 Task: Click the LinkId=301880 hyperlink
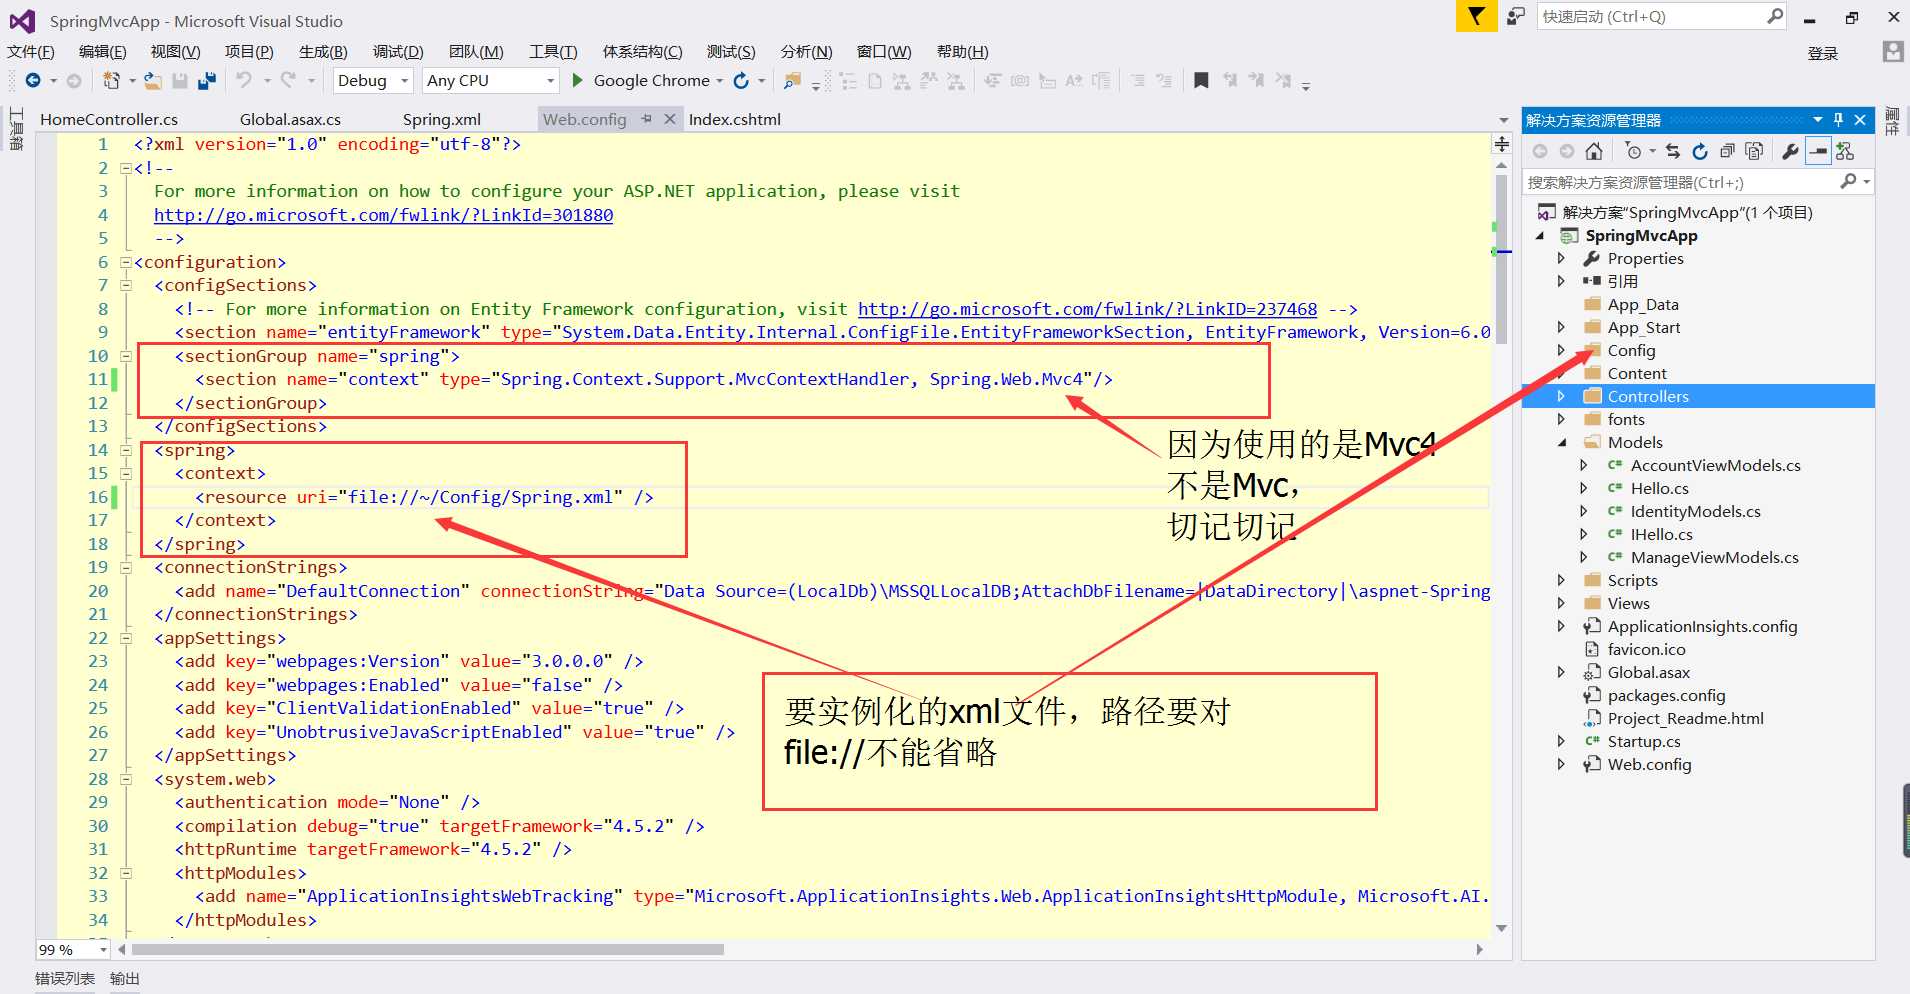(x=383, y=215)
